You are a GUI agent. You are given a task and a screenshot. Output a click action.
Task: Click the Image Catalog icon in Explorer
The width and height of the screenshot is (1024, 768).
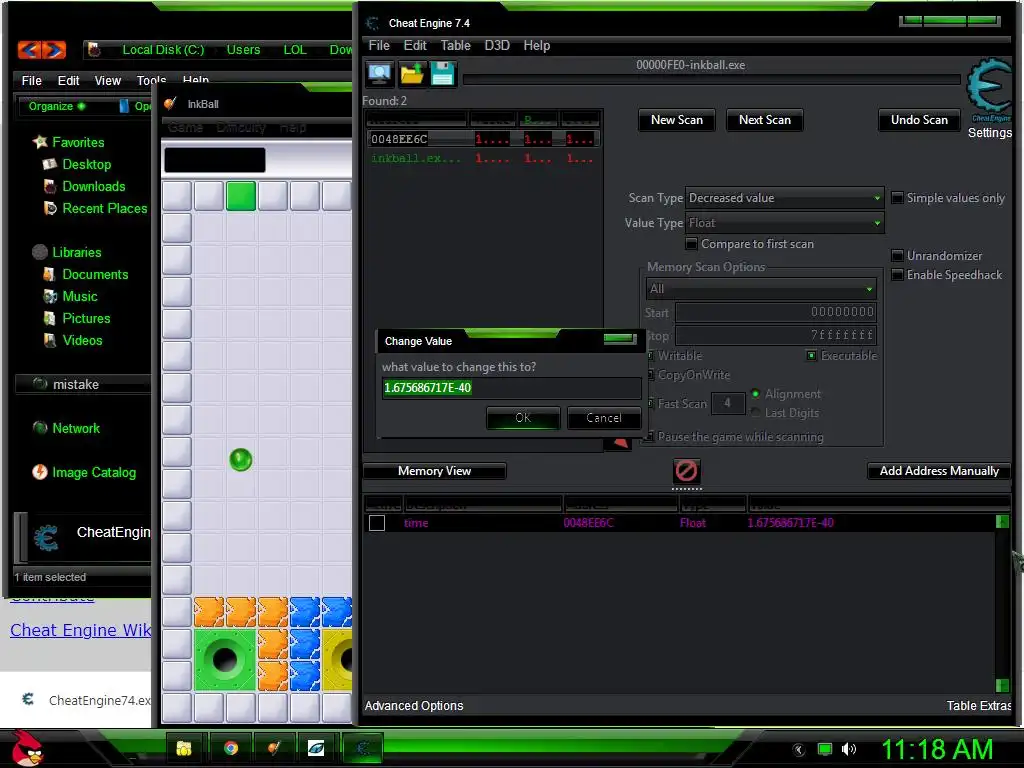coord(40,472)
